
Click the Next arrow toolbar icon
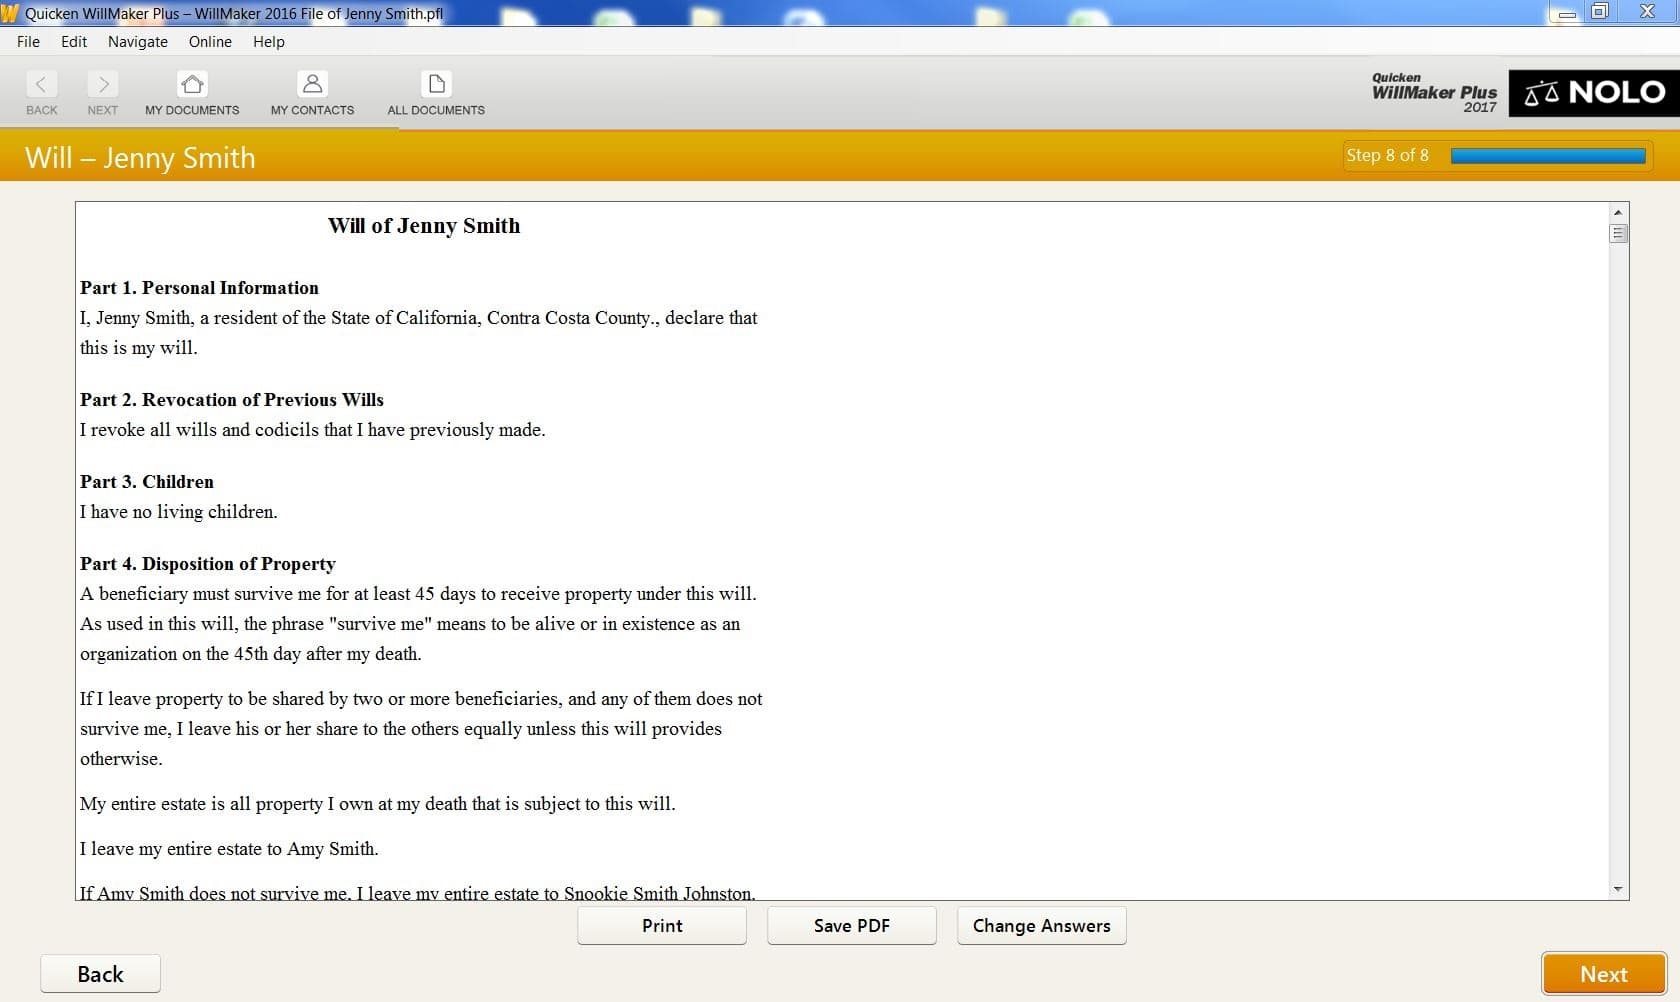click(x=102, y=85)
